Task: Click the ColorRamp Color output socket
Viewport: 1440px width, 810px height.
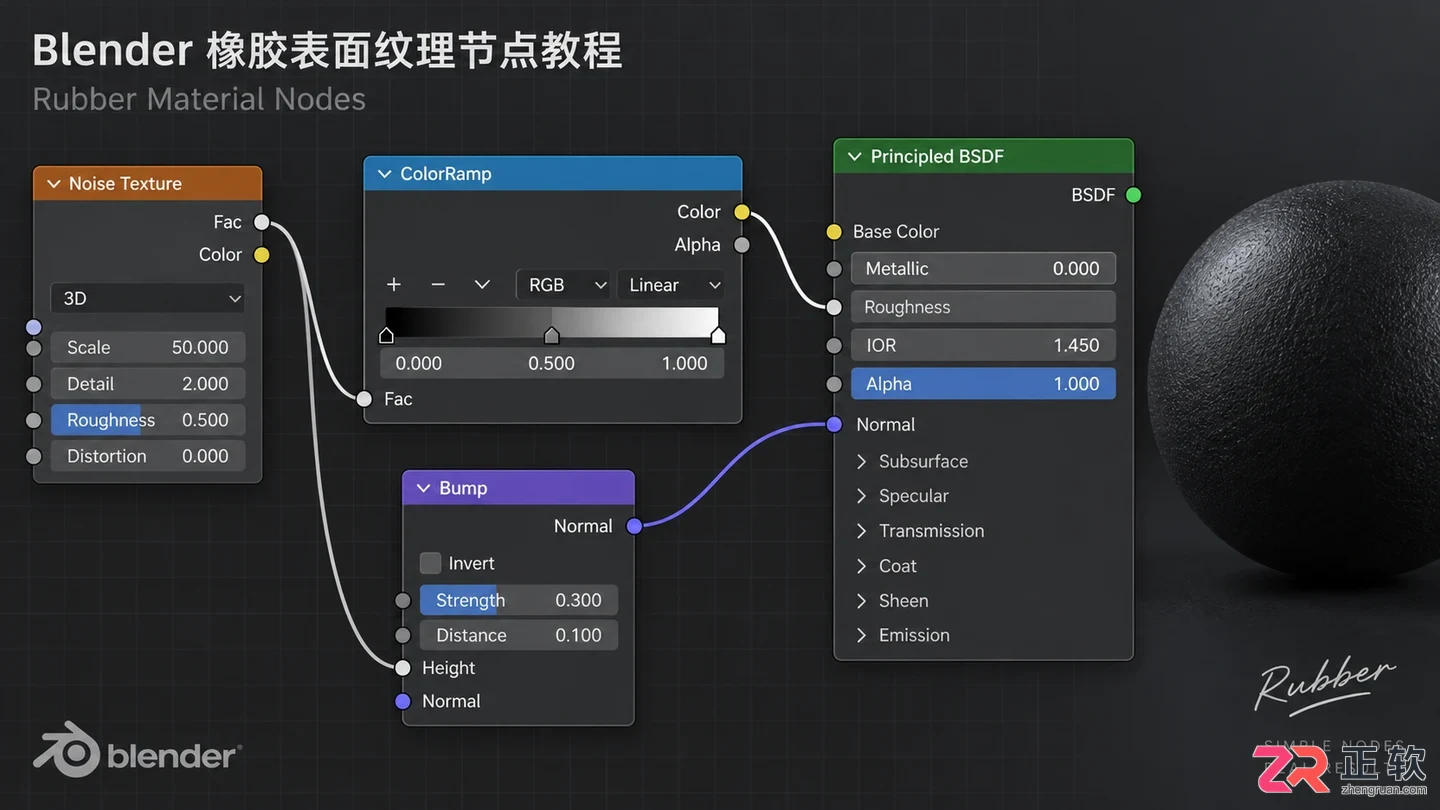Action: (x=742, y=212)
